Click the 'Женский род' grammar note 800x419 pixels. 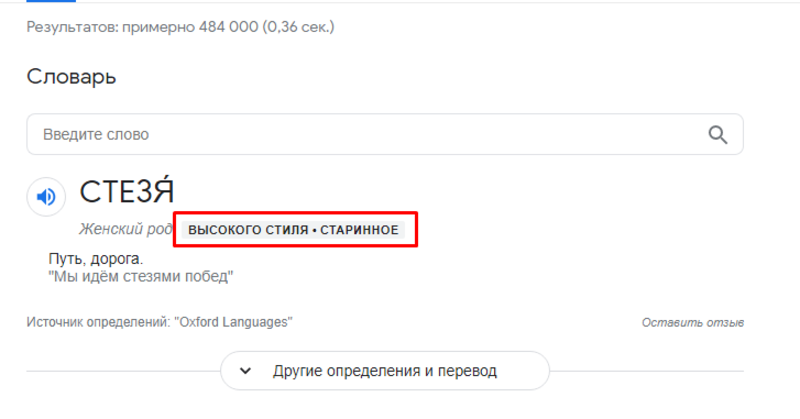click(x=126, y=230)
